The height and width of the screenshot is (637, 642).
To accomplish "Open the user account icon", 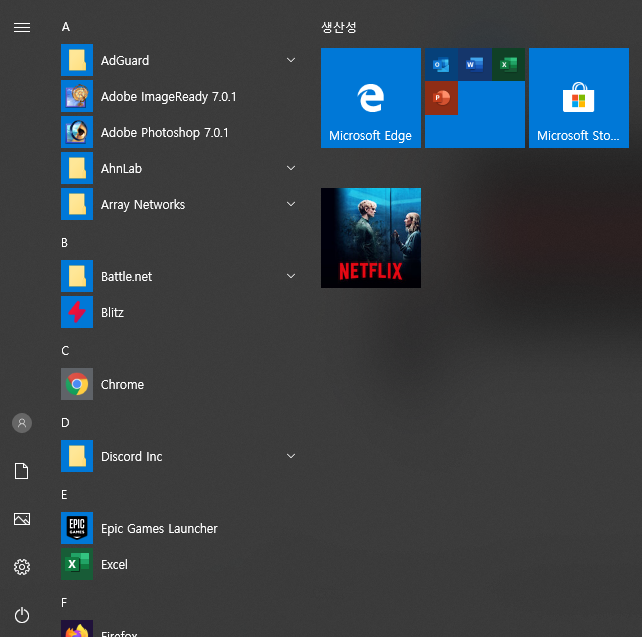I will click(22, 423).
